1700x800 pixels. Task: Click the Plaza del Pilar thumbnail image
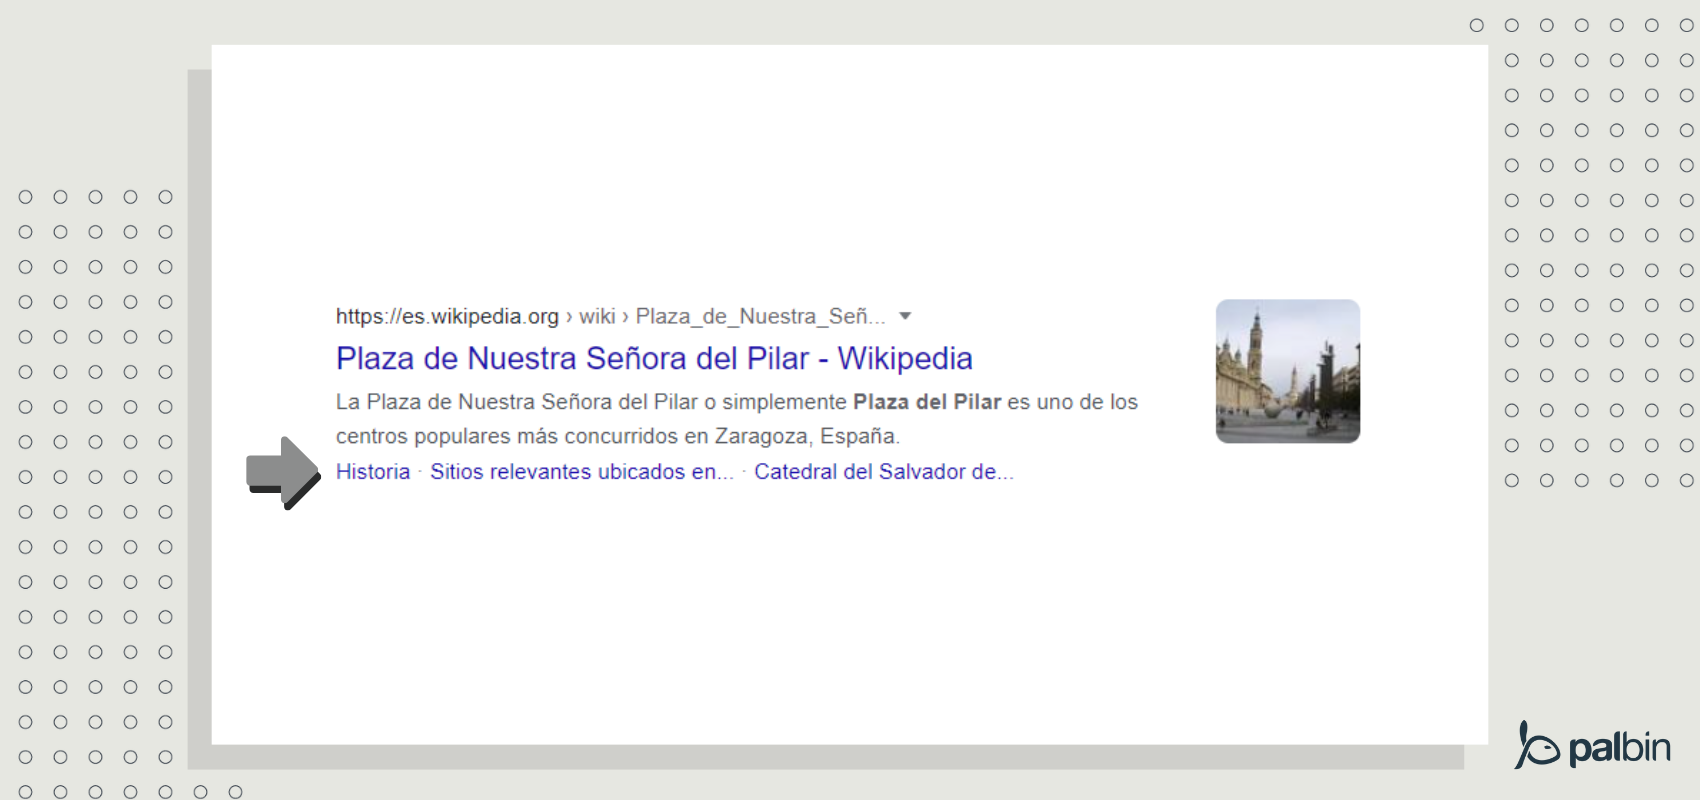pos(1288,371)
